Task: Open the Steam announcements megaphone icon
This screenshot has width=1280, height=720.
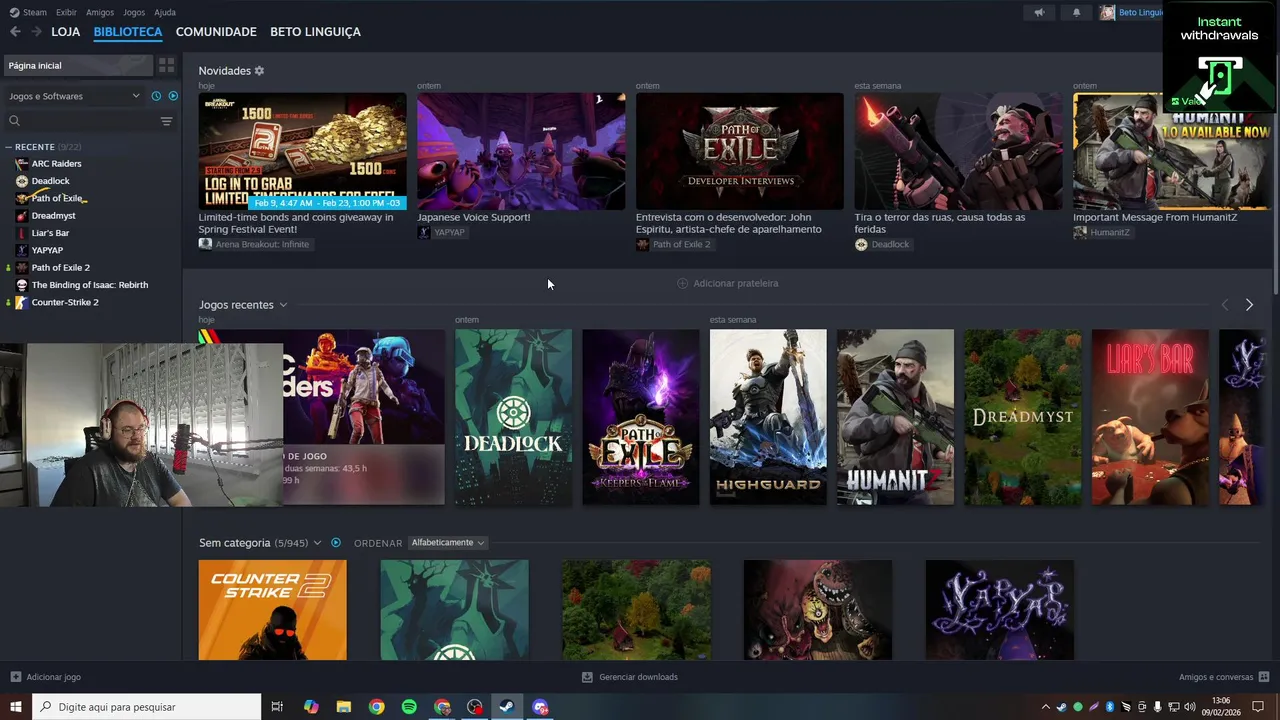Action: click(x=1039, y=12)
